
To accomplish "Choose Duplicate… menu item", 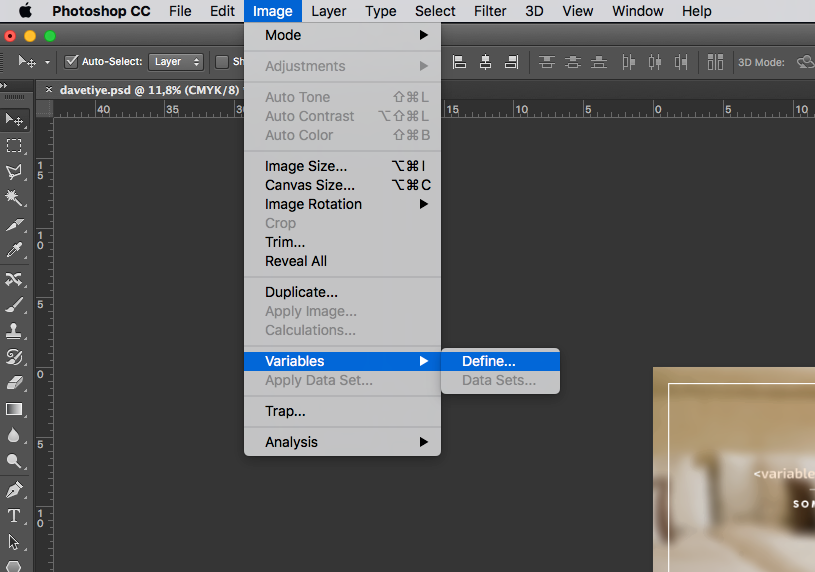I will click(x=343, y=292).
